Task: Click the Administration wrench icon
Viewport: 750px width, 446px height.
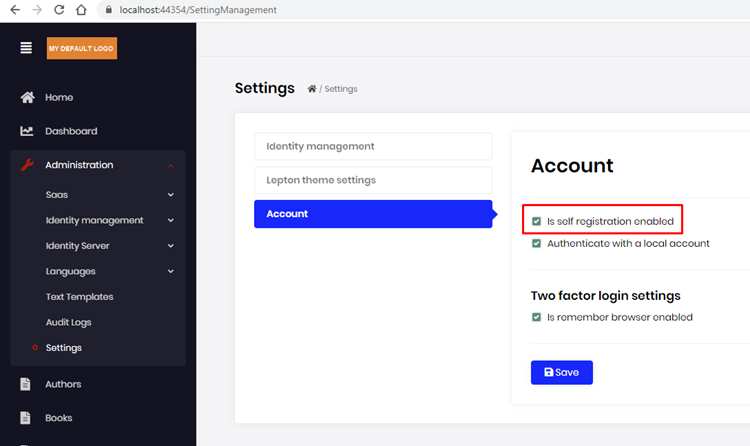Action: 28,165
